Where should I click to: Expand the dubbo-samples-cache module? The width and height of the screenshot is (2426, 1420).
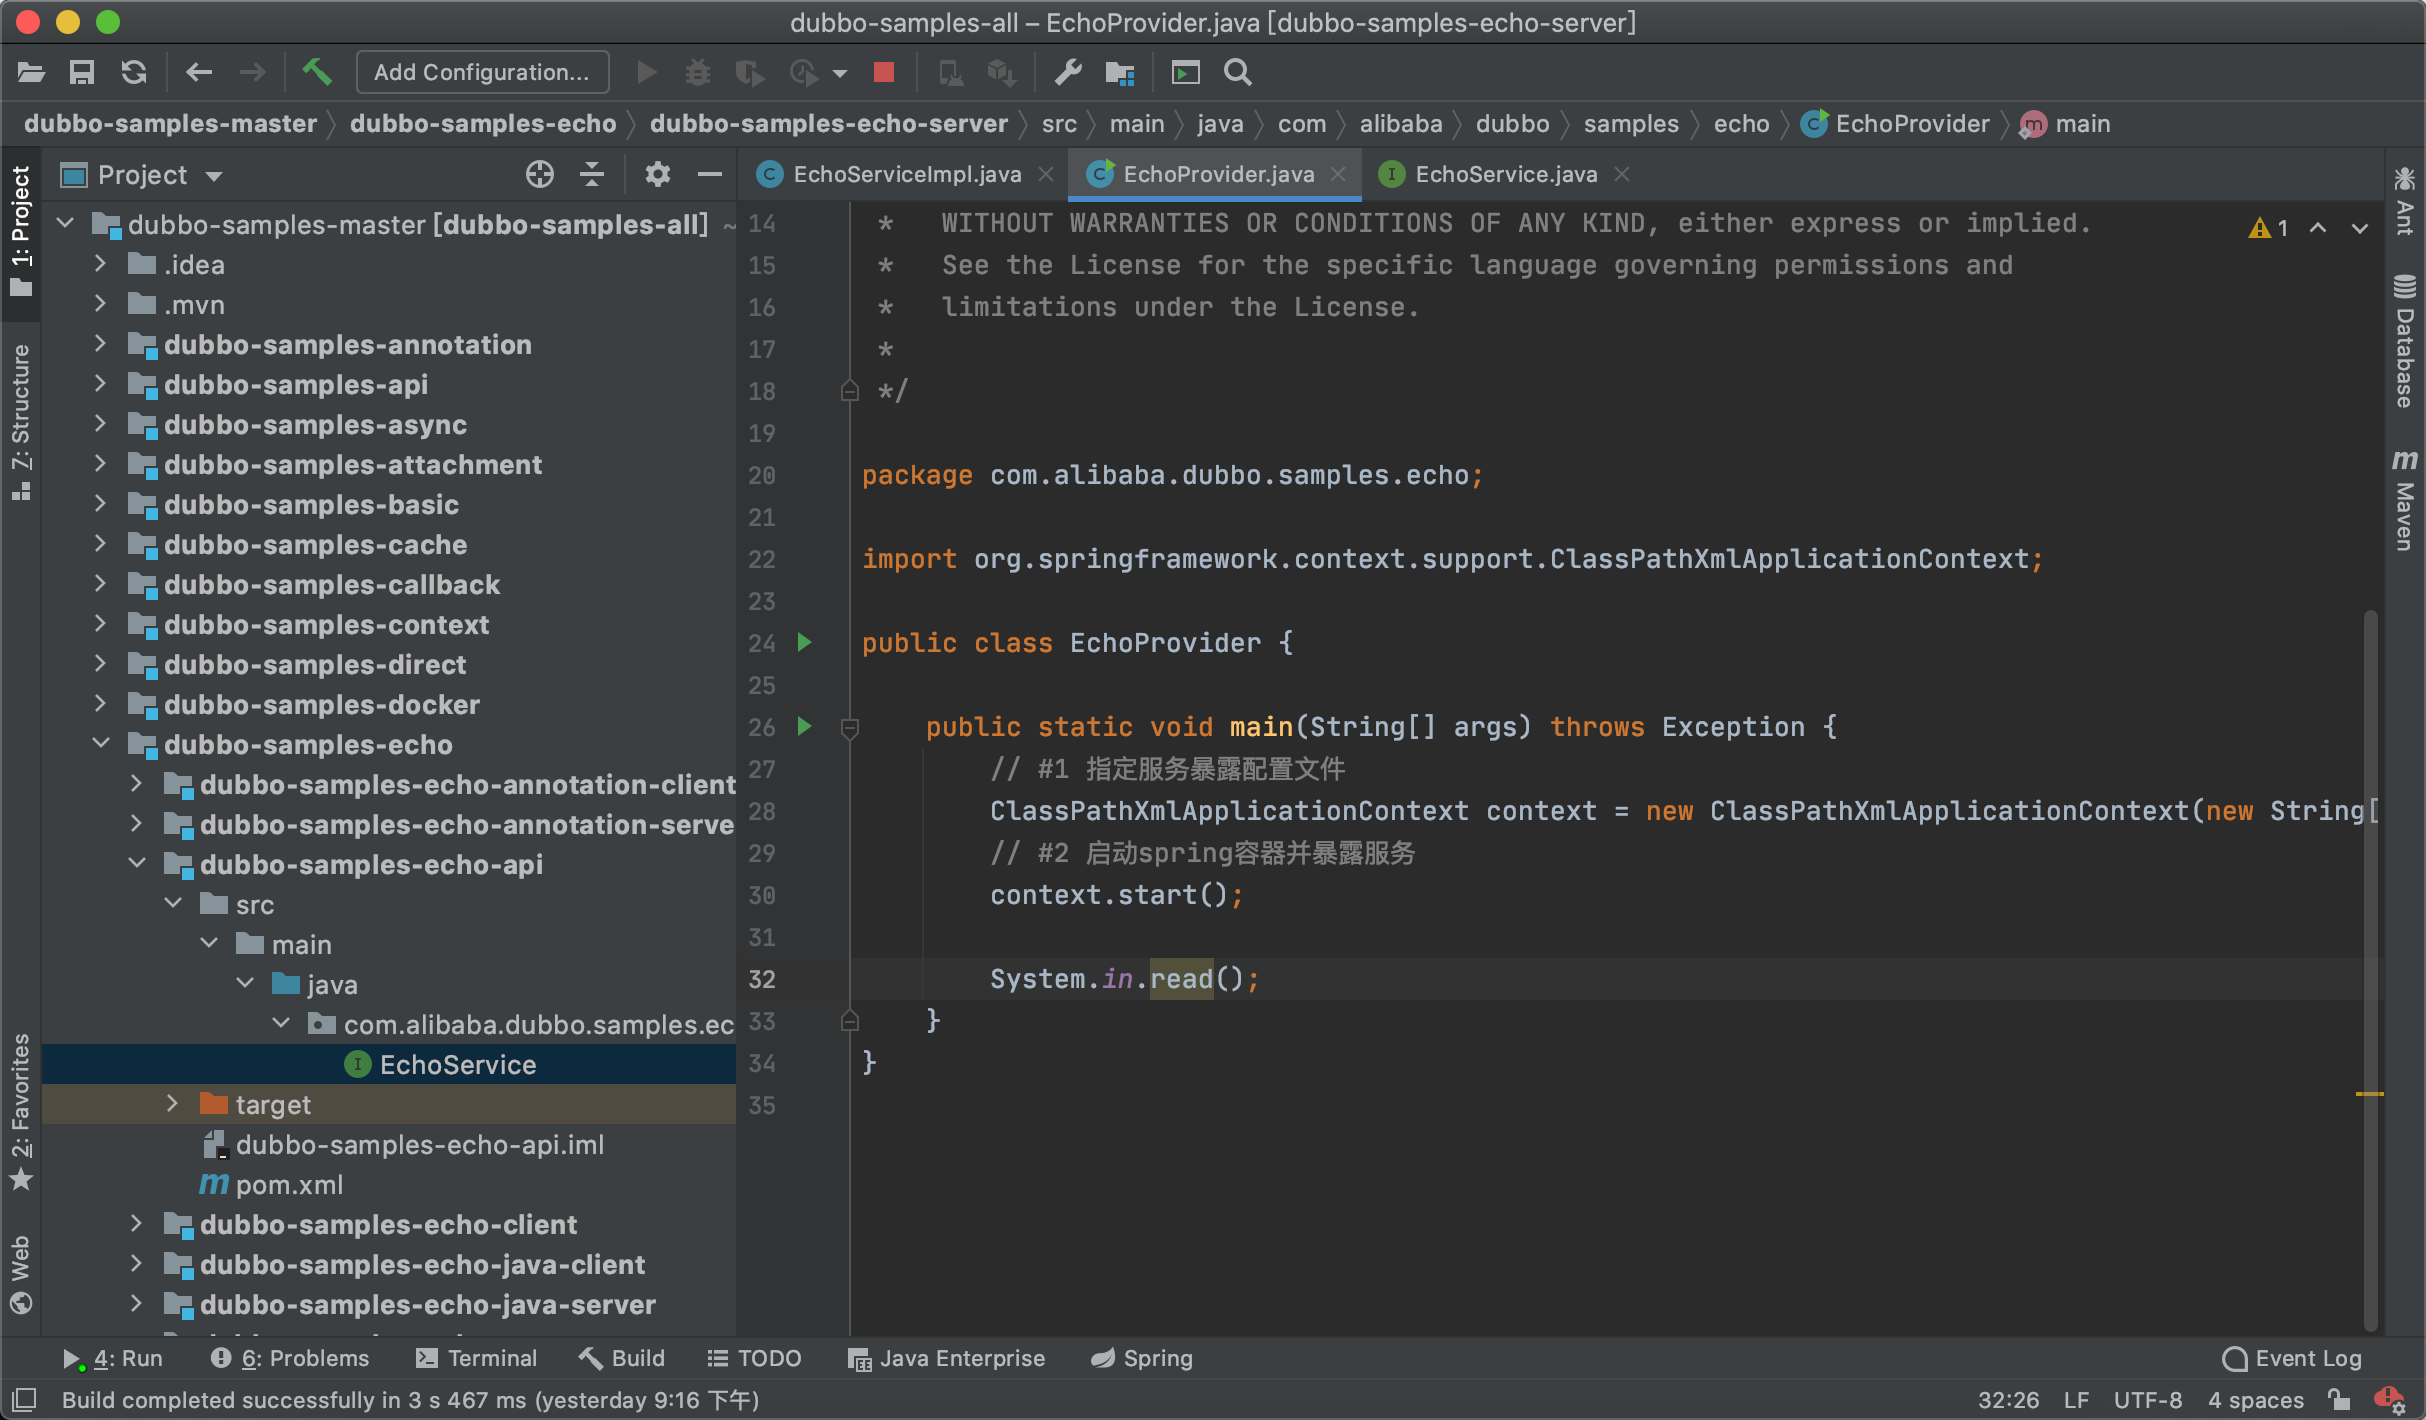click(100, 544)
